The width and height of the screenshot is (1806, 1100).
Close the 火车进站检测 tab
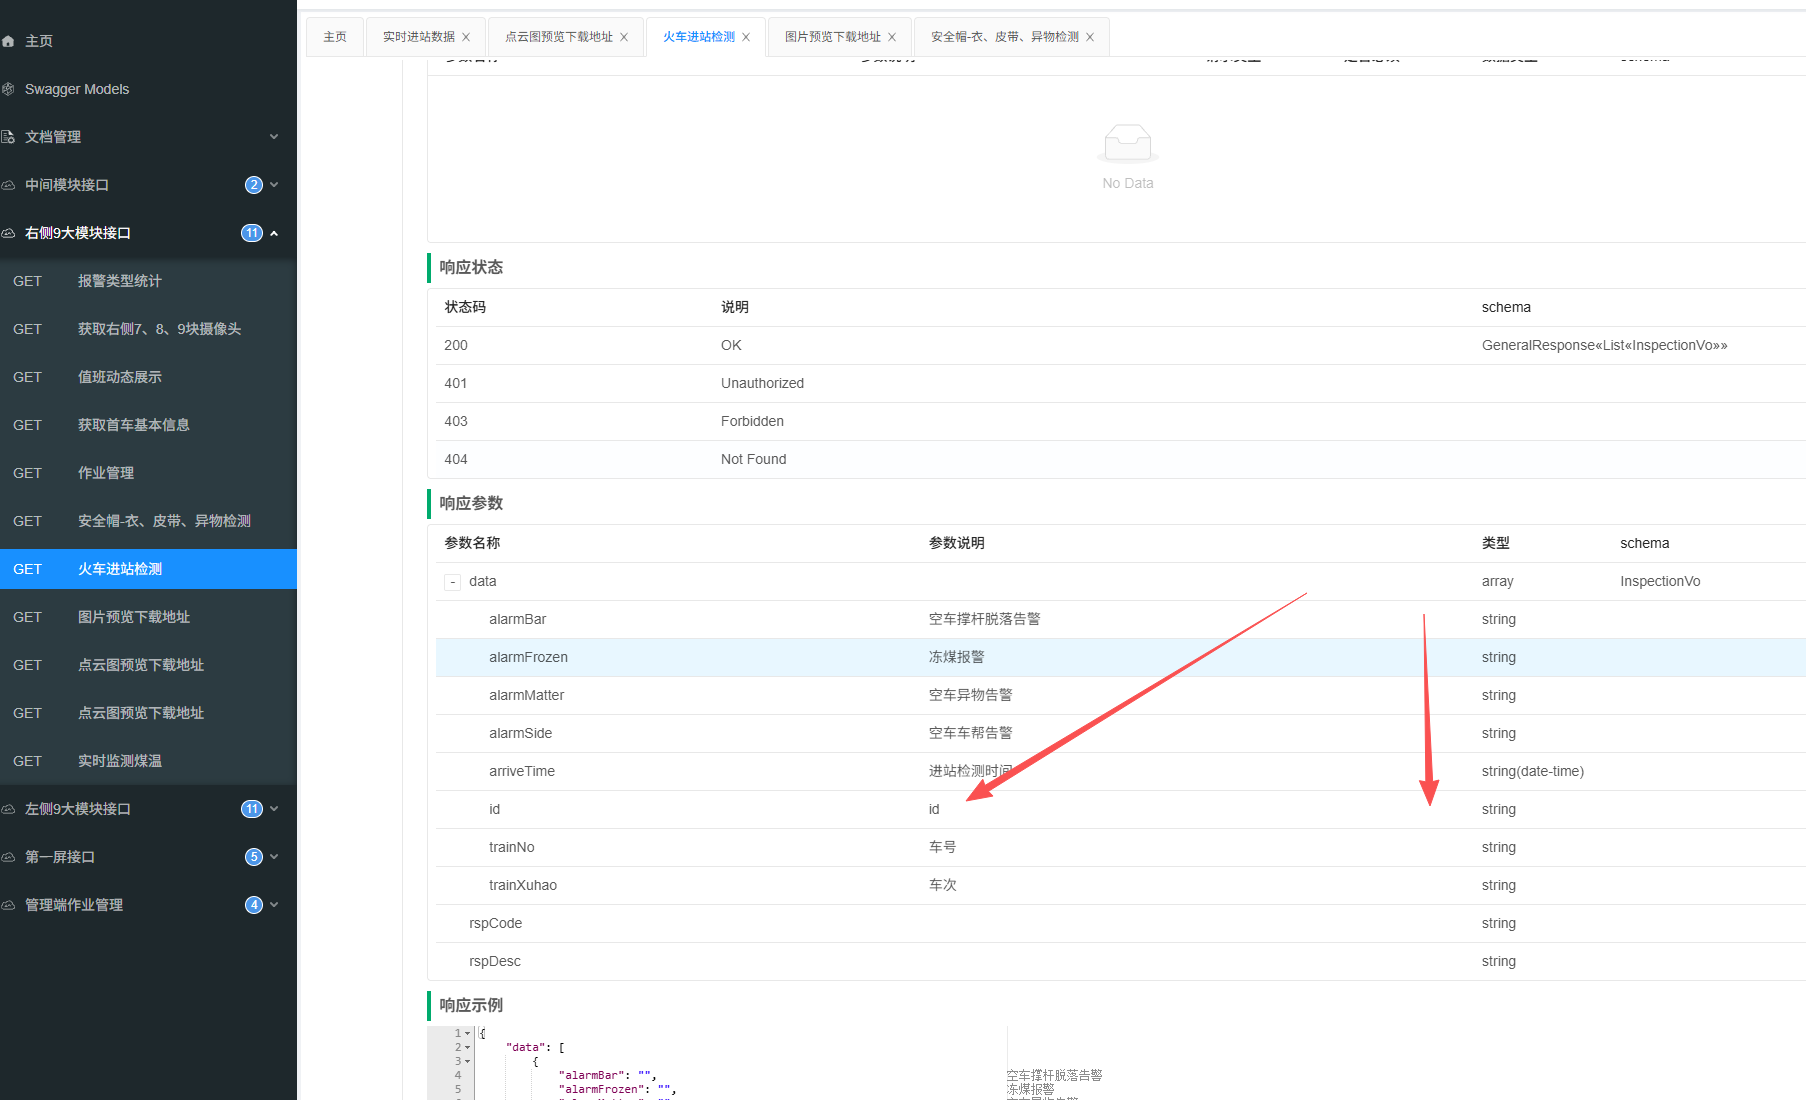click(x=746, y=37)
